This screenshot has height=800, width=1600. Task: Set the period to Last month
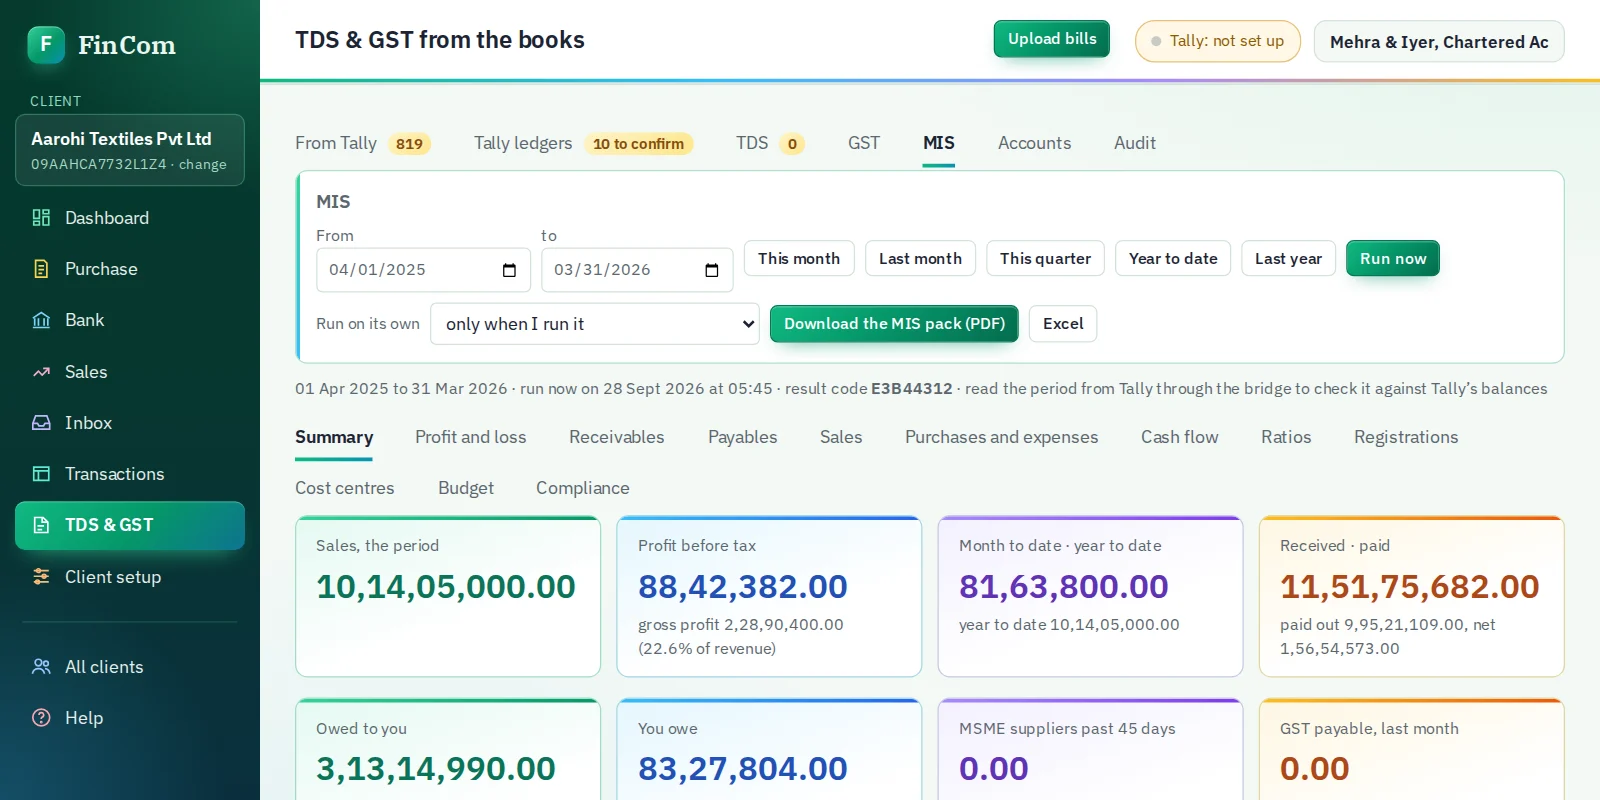point(920,258)
